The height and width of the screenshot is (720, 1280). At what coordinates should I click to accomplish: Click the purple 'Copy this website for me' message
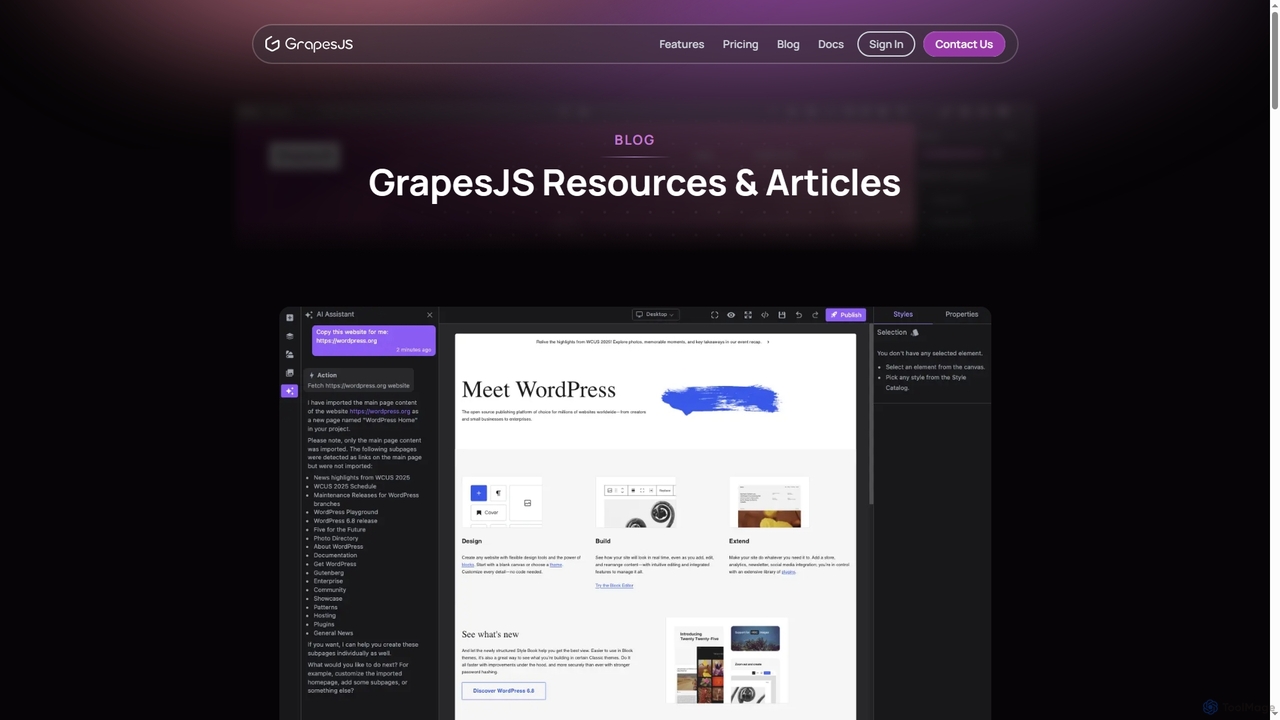coord(373,340)
